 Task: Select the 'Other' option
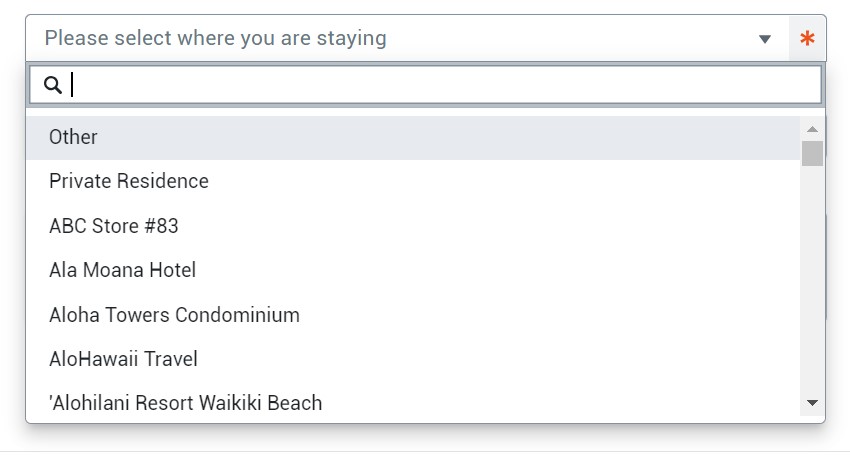(74, 137)
